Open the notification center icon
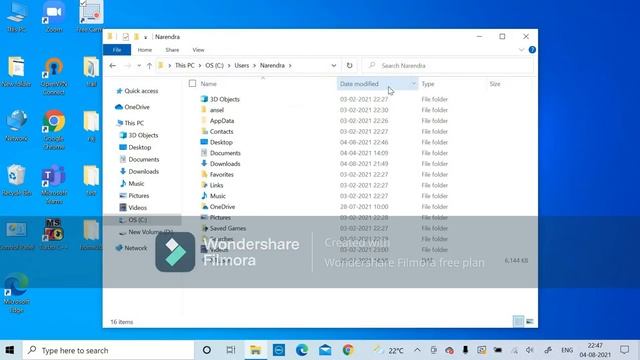640x360 pixels. 624,350
